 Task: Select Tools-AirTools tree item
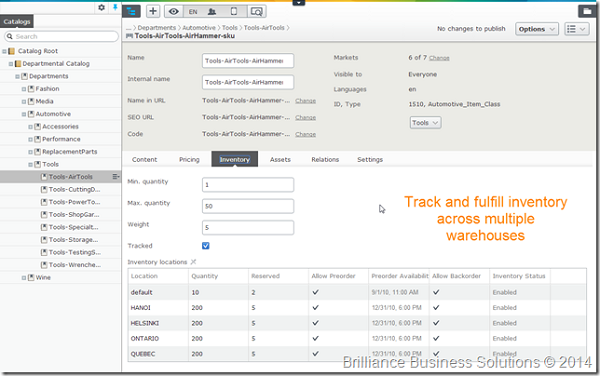click(x=71, y=177)
